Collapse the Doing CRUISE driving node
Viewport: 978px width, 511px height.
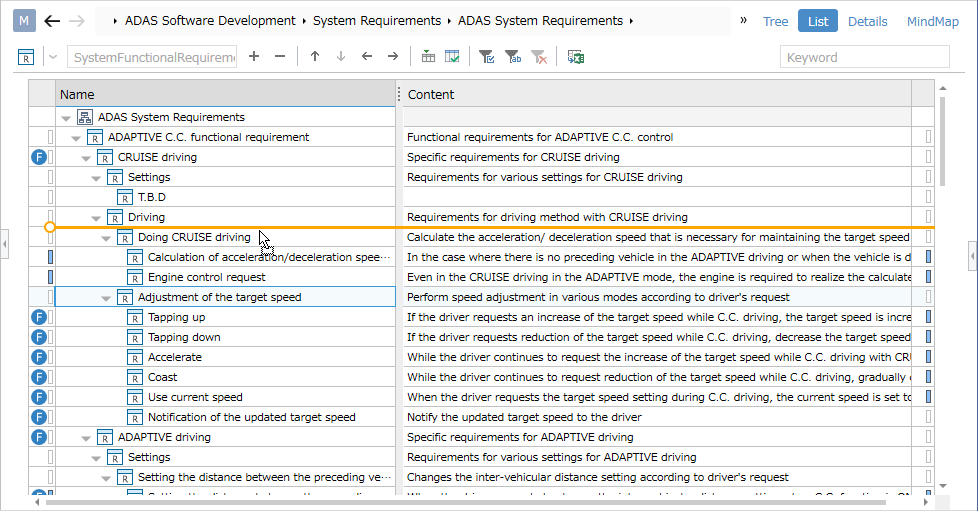coord(106,238)
